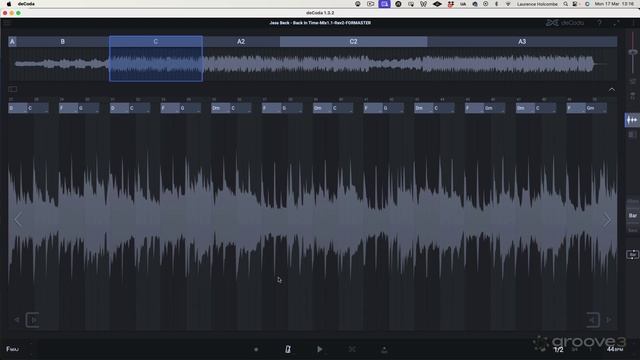The height and width of the screenshot is (360, 640).
Task: Click the deCoda logo in the header
Action: click(565, 23)
